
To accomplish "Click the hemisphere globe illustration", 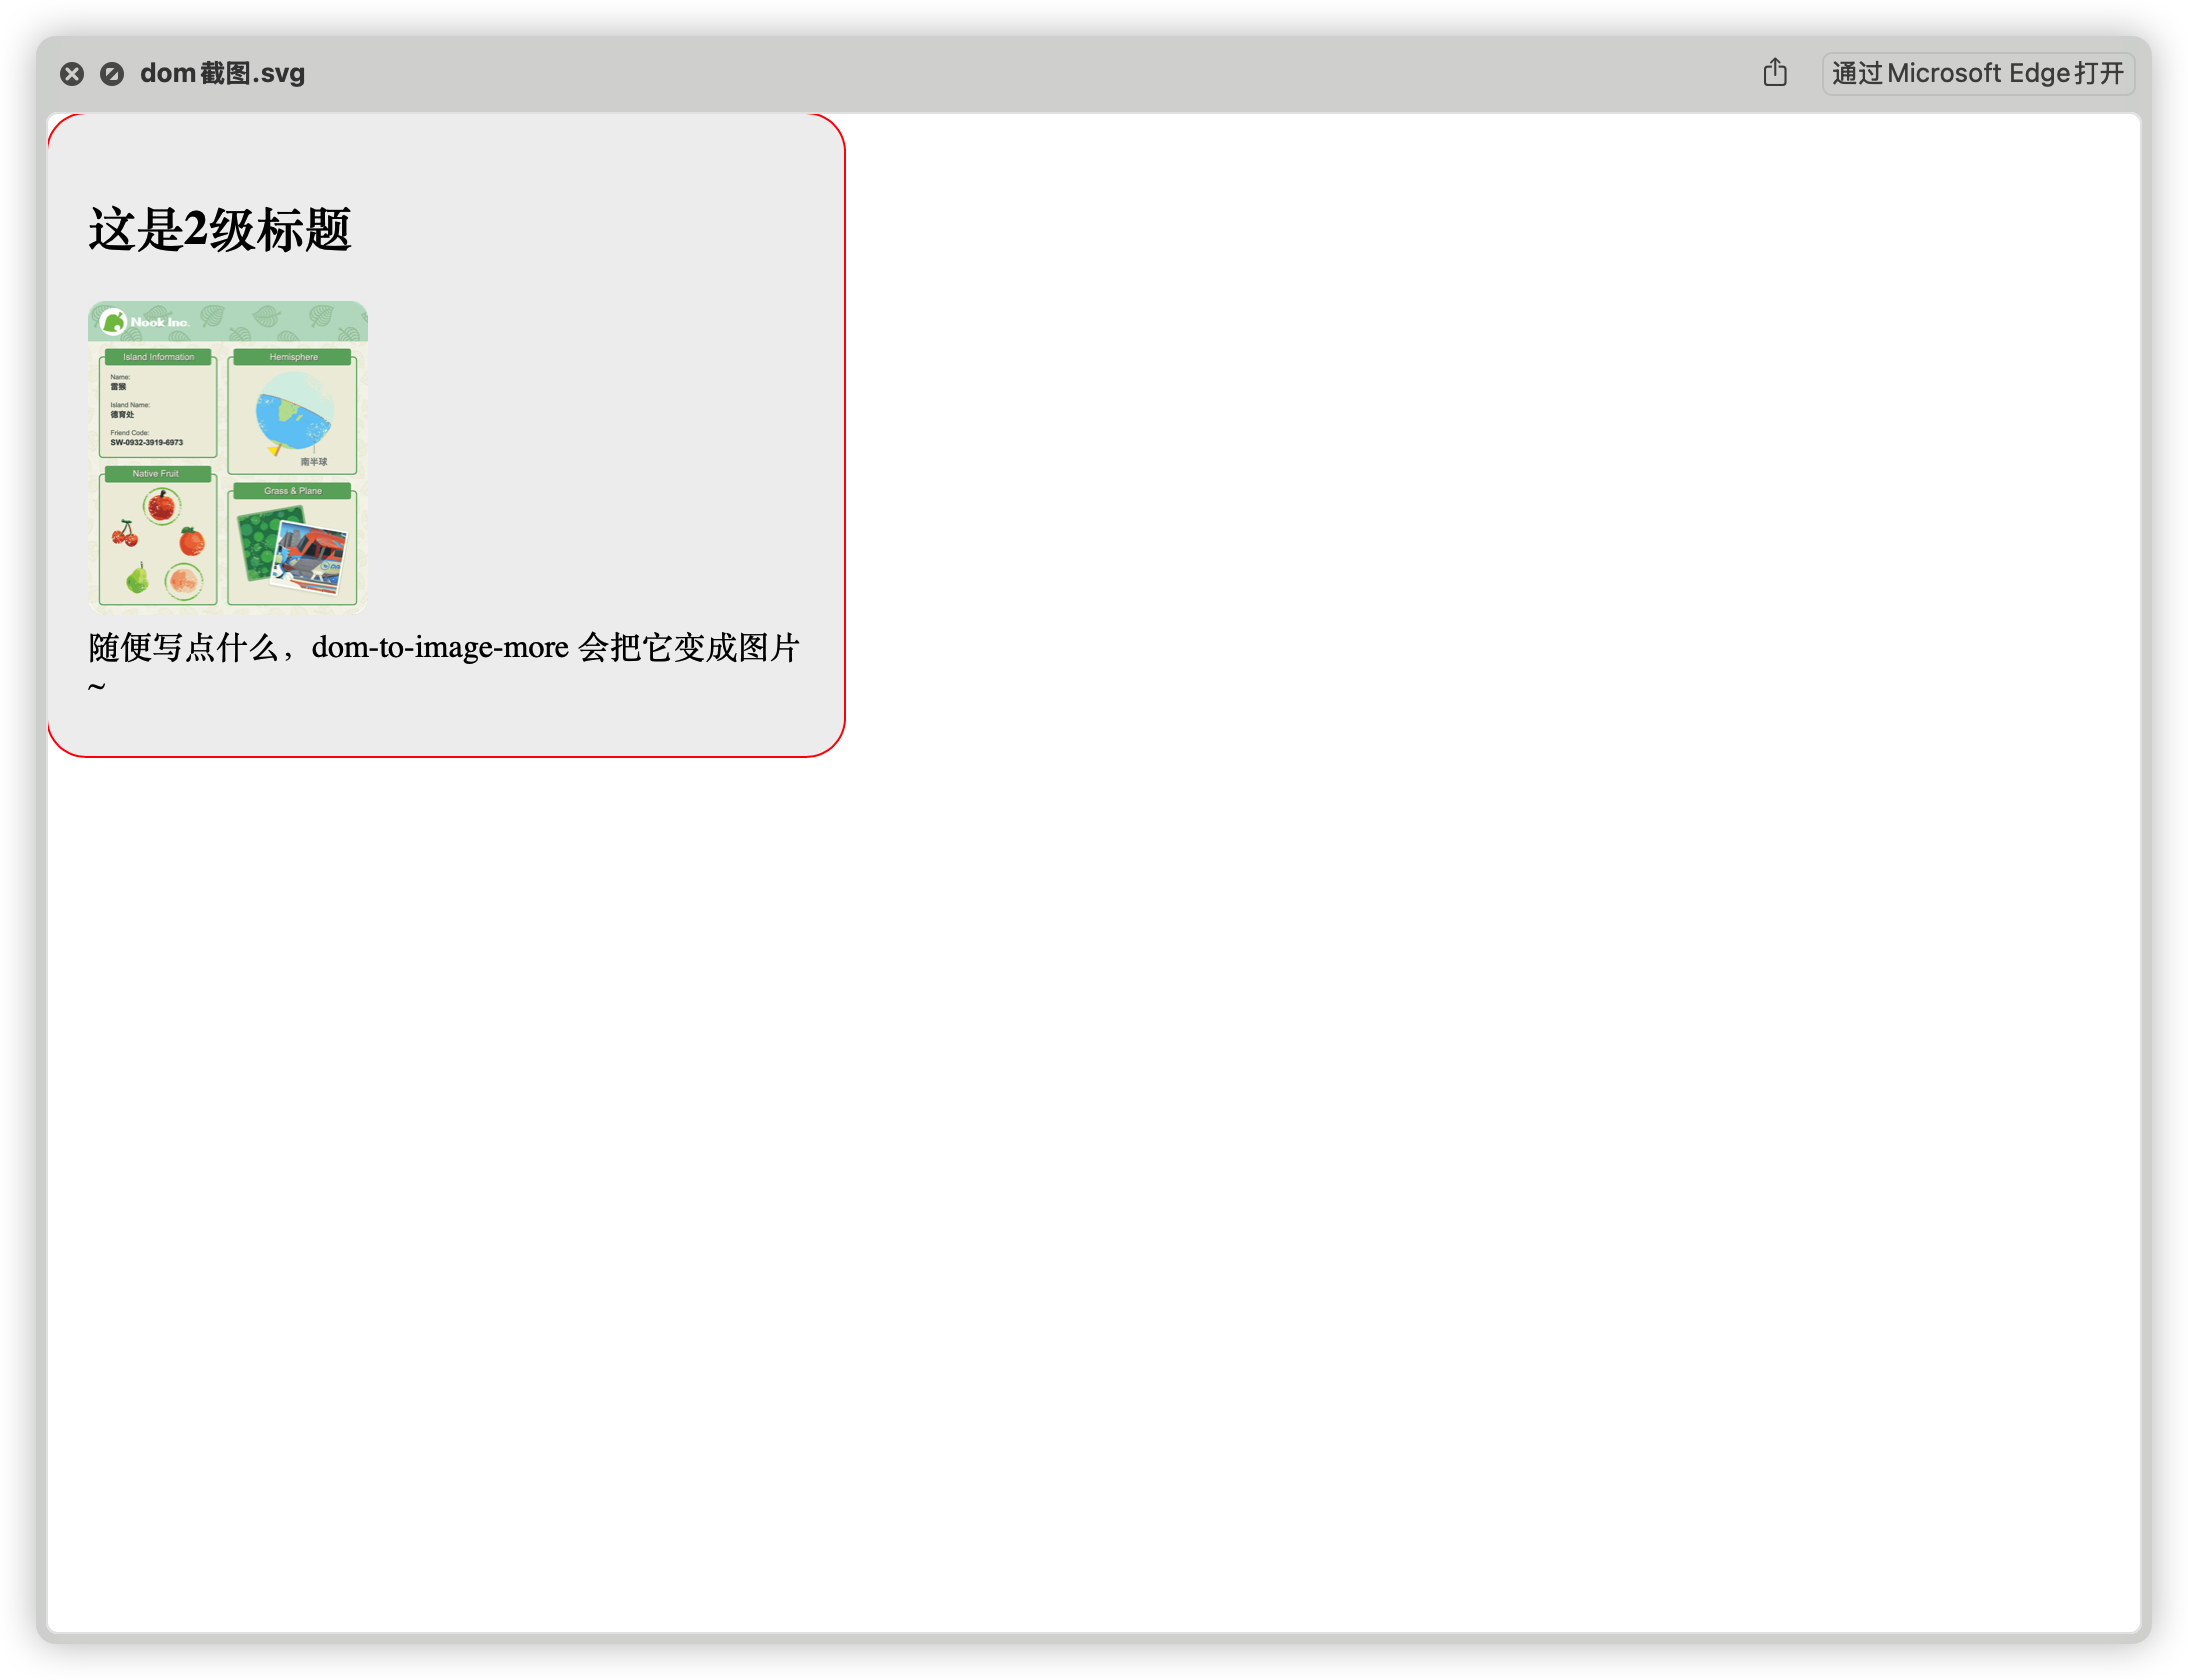I will (x=293, y=411).
